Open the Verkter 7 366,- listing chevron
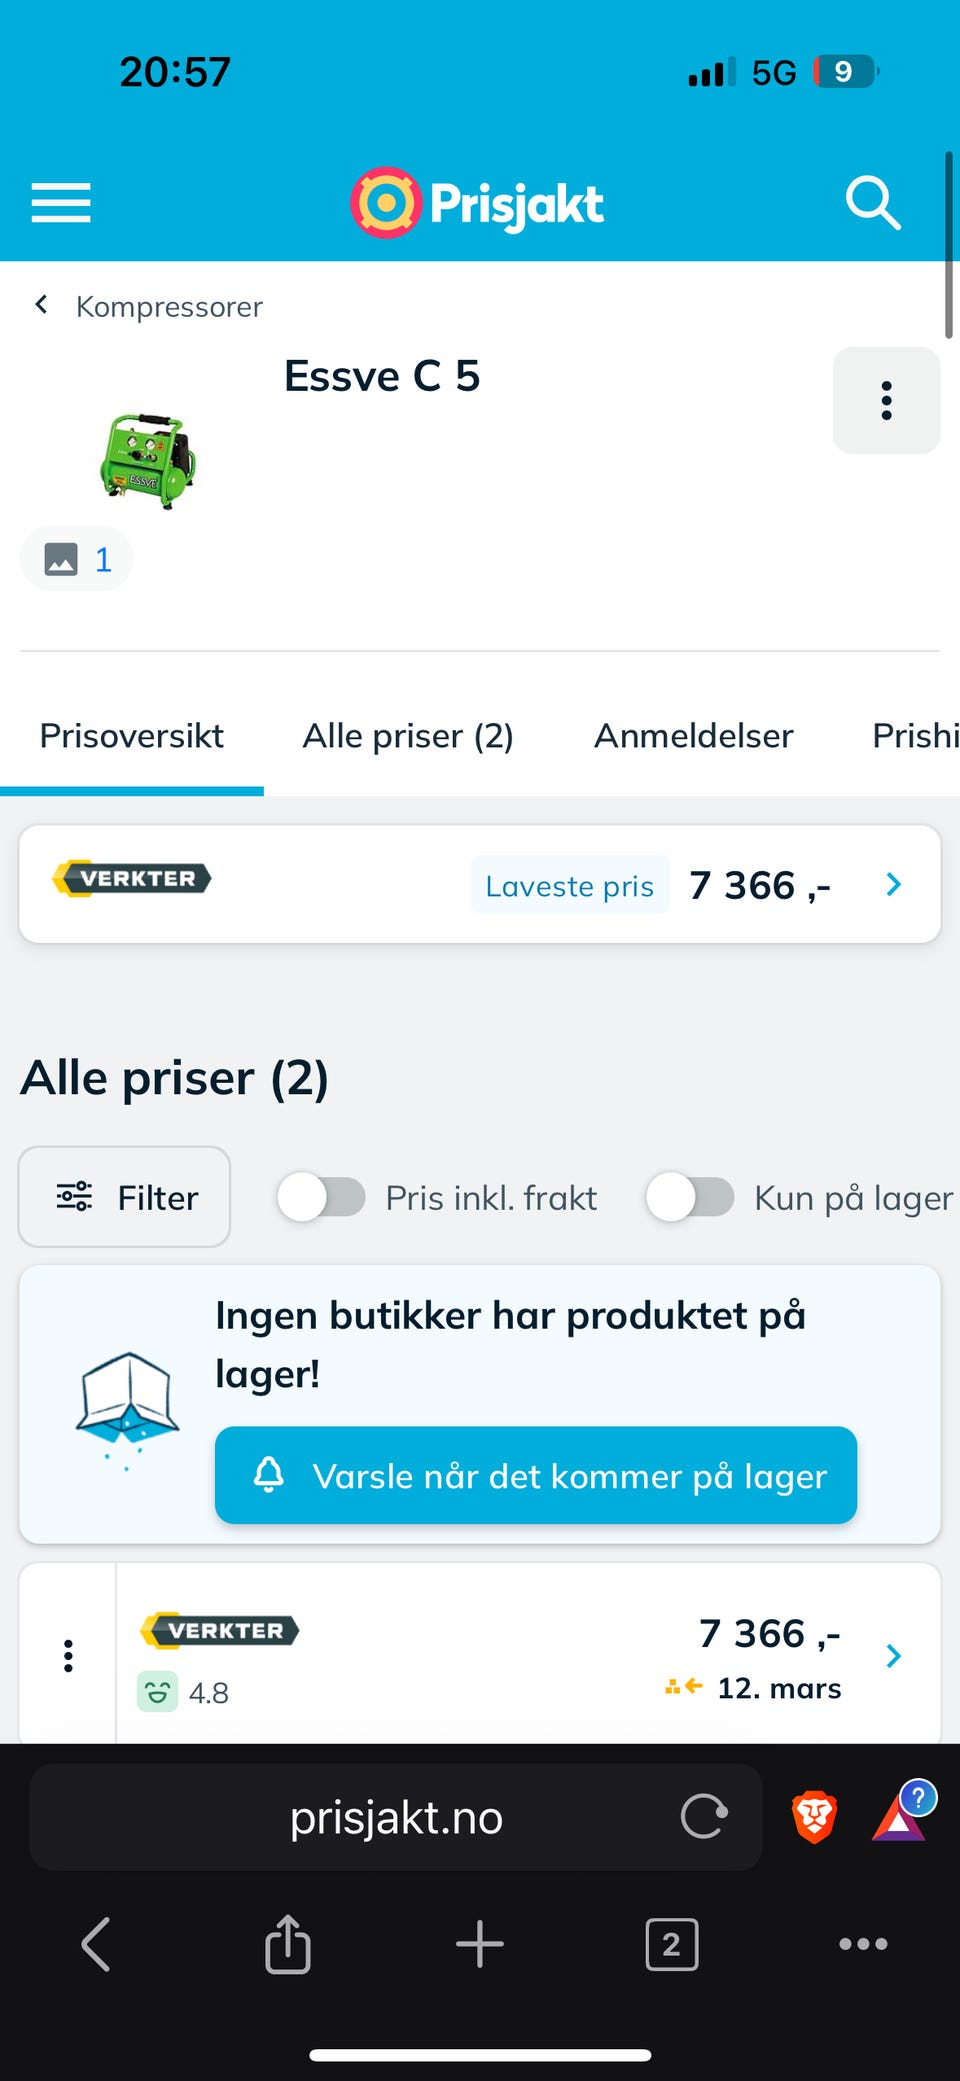The height and width of the screenshot is (2081, 960). pos(892,1655)
